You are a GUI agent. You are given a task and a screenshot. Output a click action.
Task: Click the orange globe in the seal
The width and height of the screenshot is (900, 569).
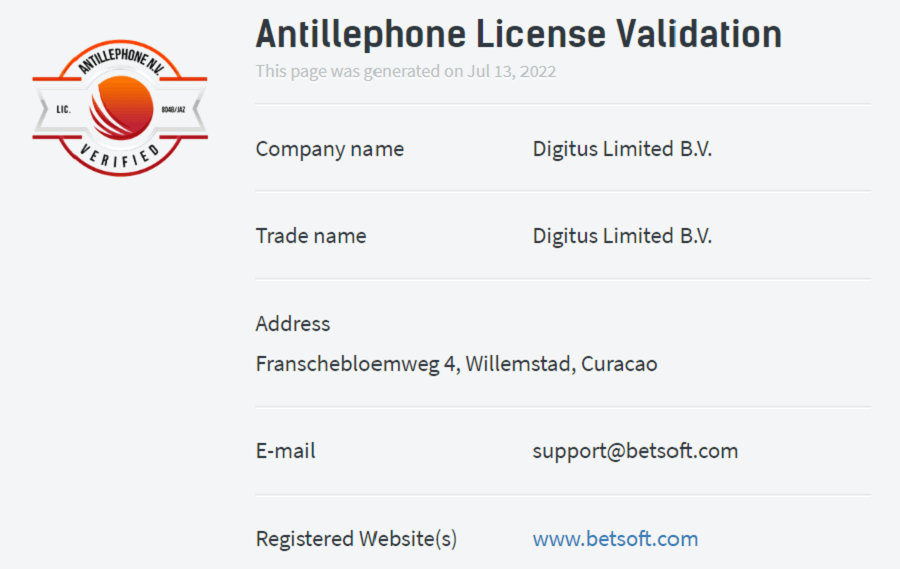pyautogui.click(x=121, y=108)
